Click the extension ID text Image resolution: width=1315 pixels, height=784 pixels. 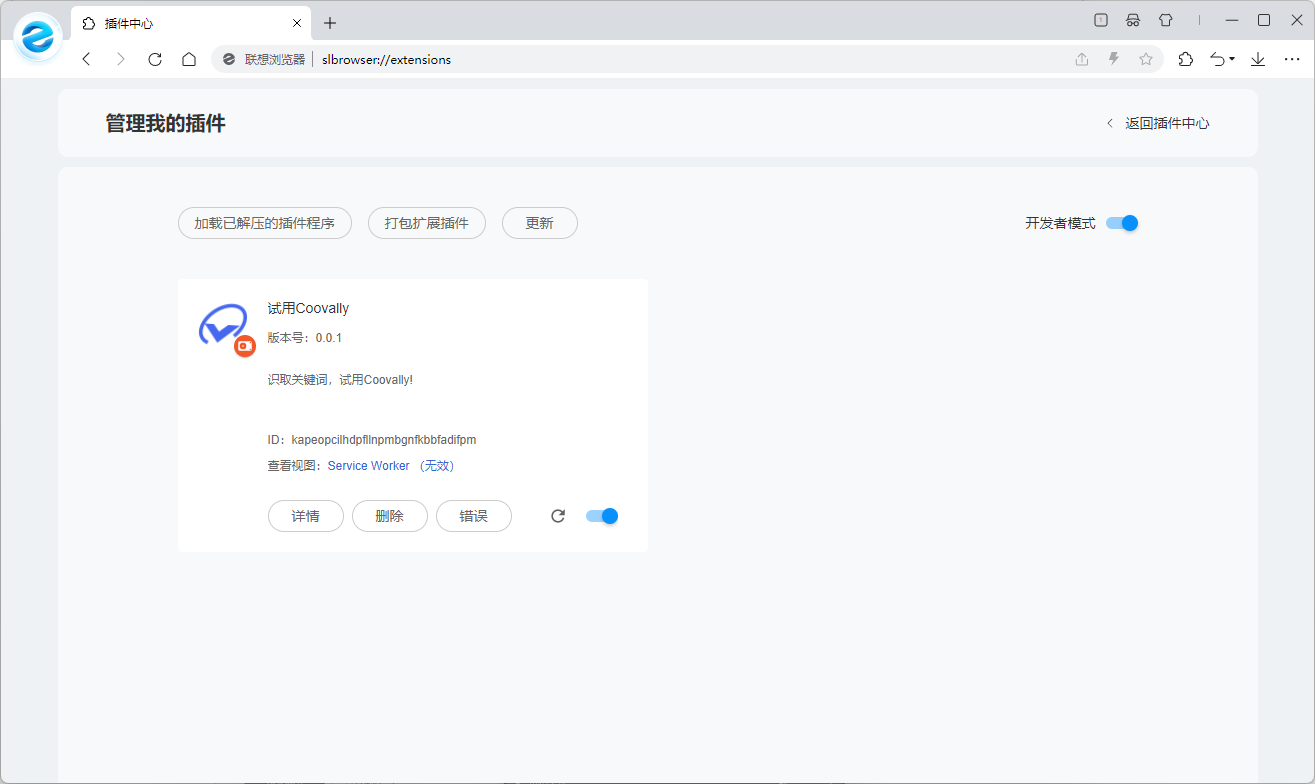pyautogui.click(x=372, y=440)
